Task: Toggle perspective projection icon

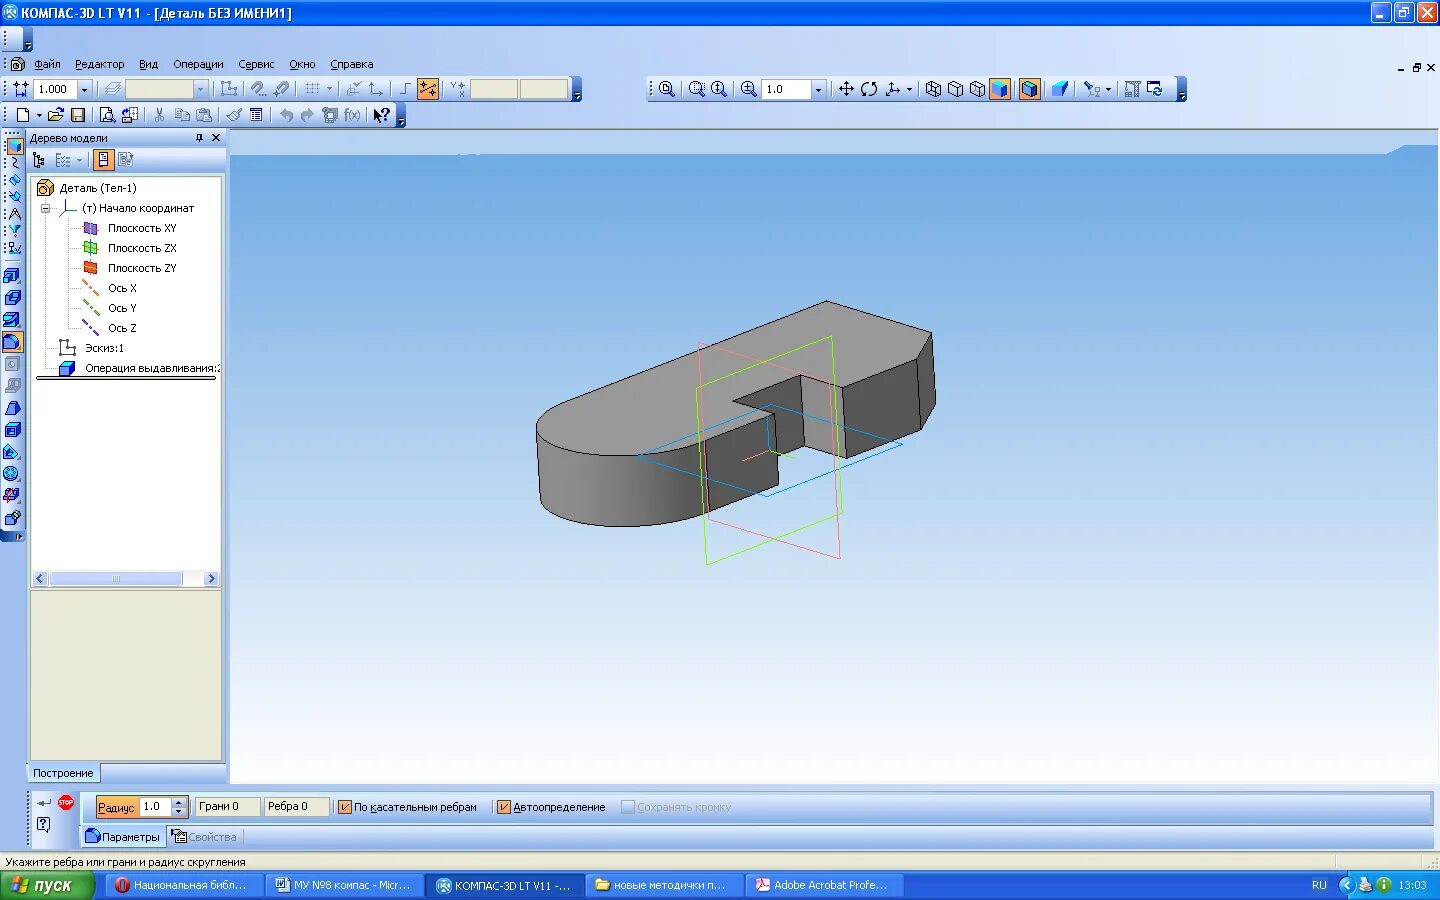Action: click(x=1060, y=89)
